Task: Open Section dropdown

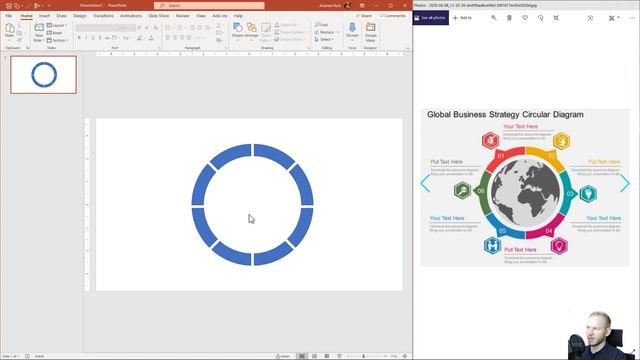Action: (x=58, y=40)
